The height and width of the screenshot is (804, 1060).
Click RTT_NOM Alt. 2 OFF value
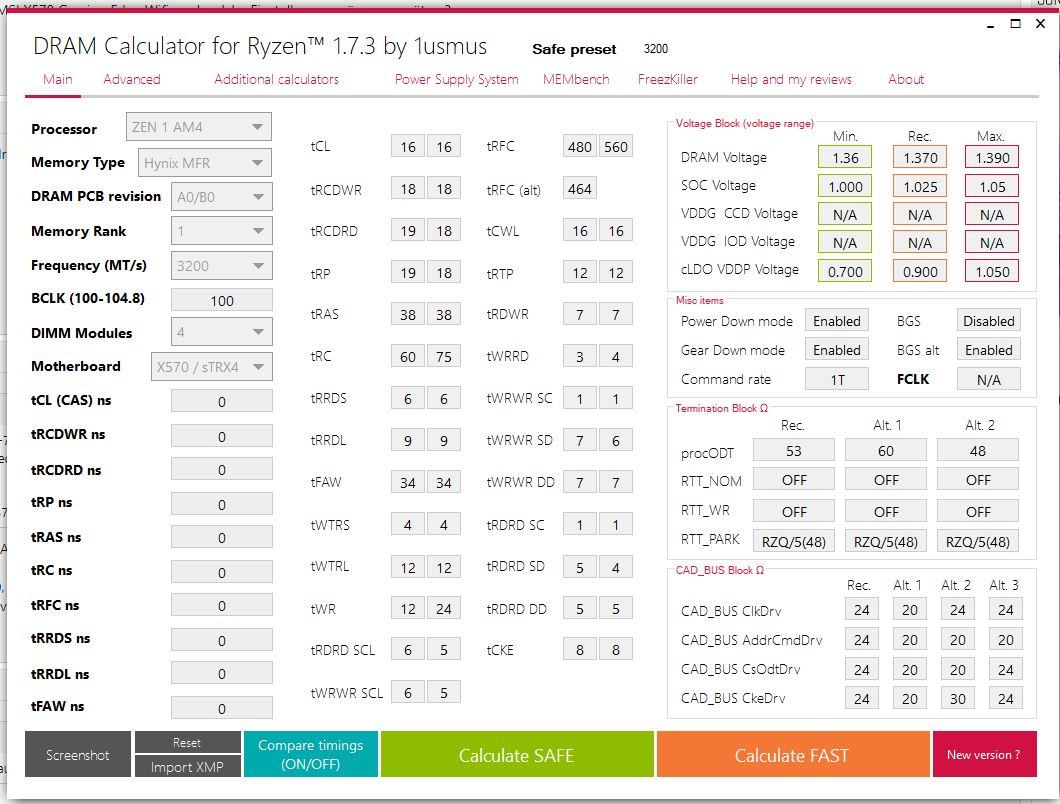pos(978,479)
